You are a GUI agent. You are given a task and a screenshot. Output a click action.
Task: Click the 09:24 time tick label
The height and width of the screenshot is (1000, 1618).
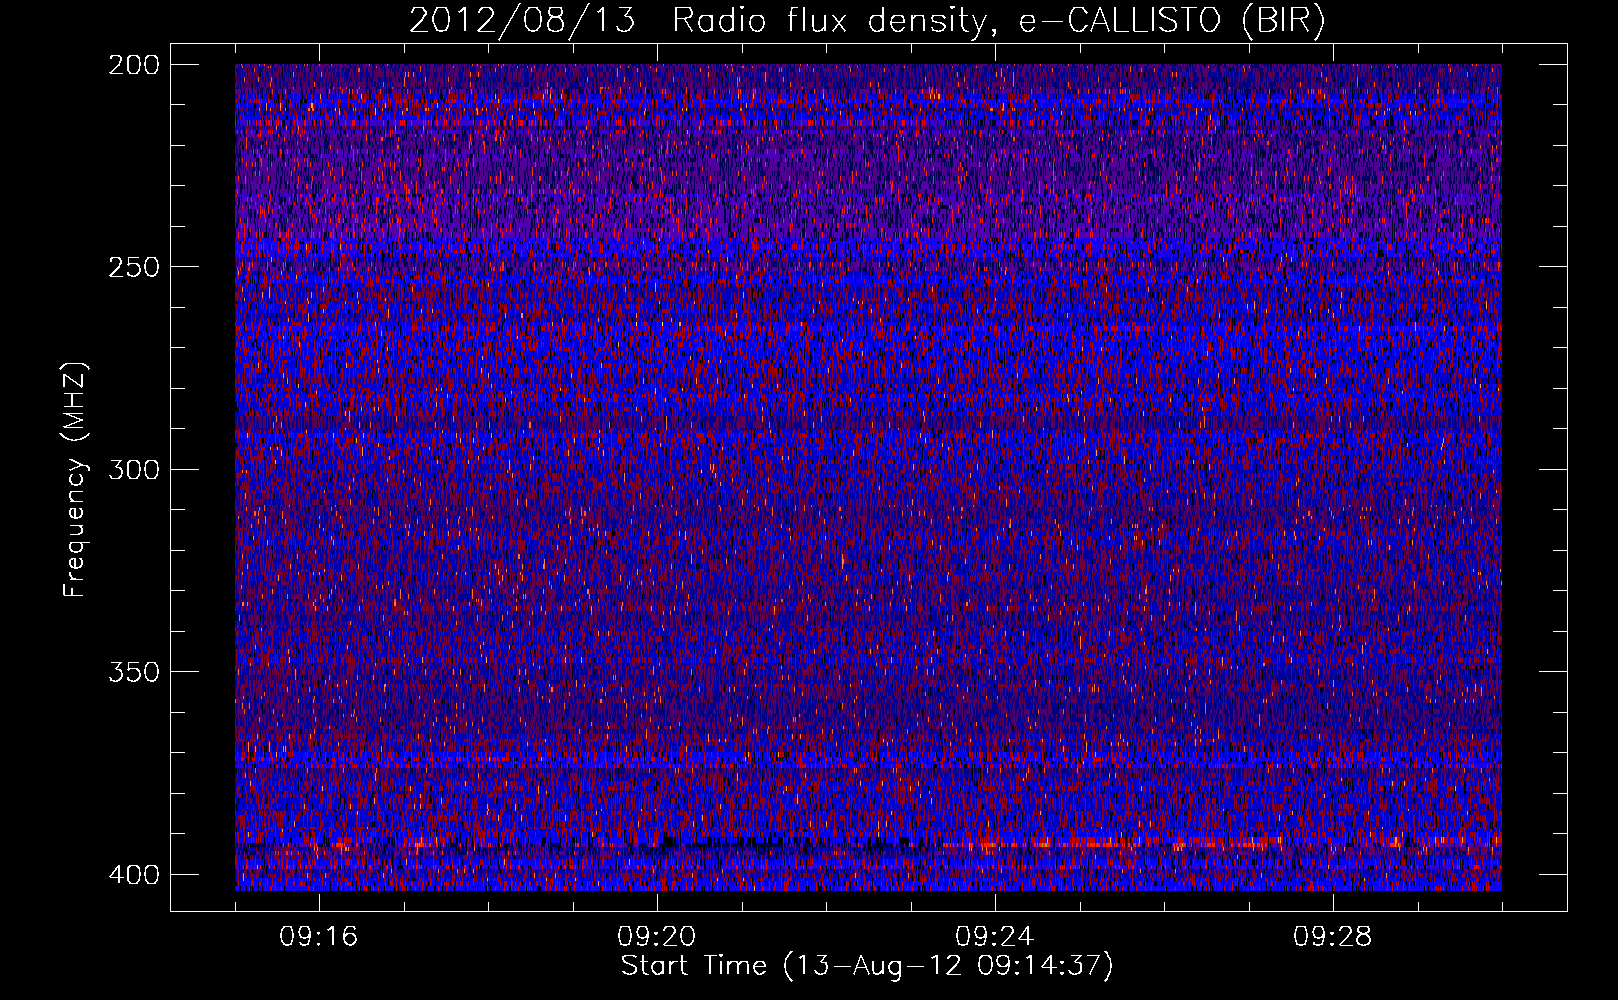[995, 937]
